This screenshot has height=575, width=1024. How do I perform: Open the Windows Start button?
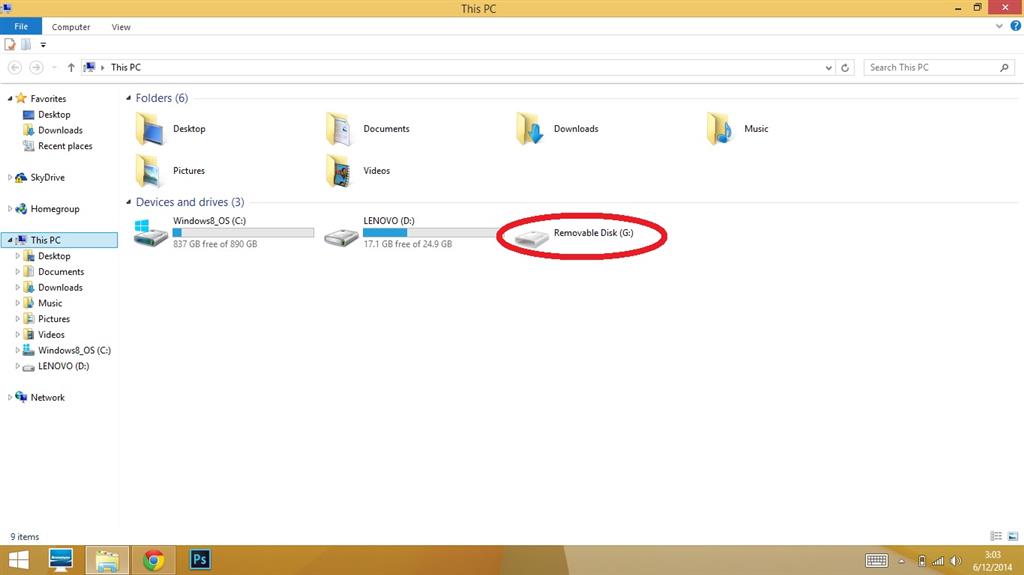pos(18,560)
